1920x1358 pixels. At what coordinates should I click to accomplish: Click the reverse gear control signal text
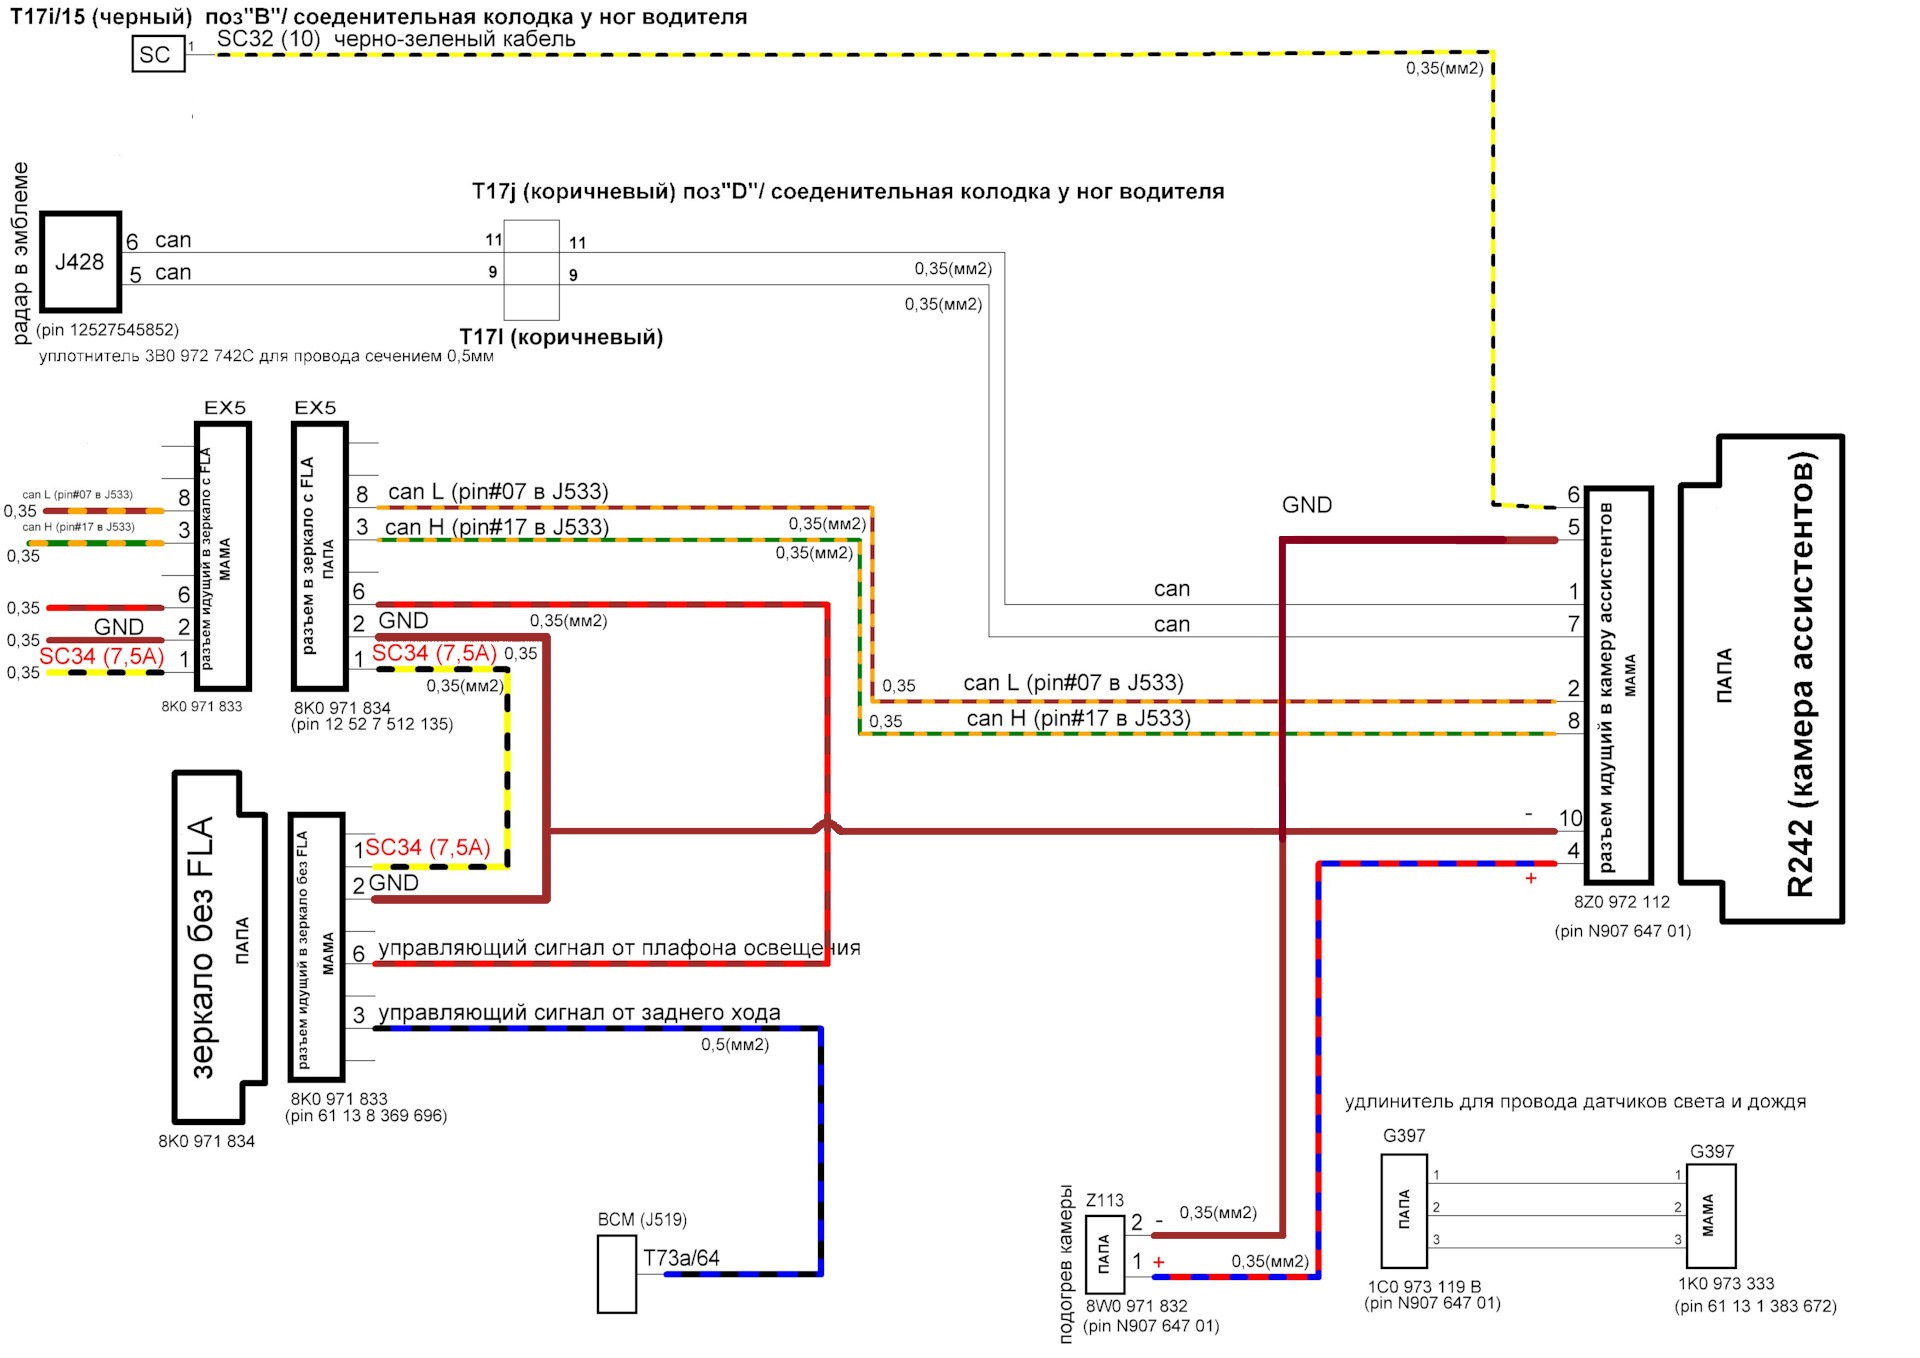[x=579, y=1012]
